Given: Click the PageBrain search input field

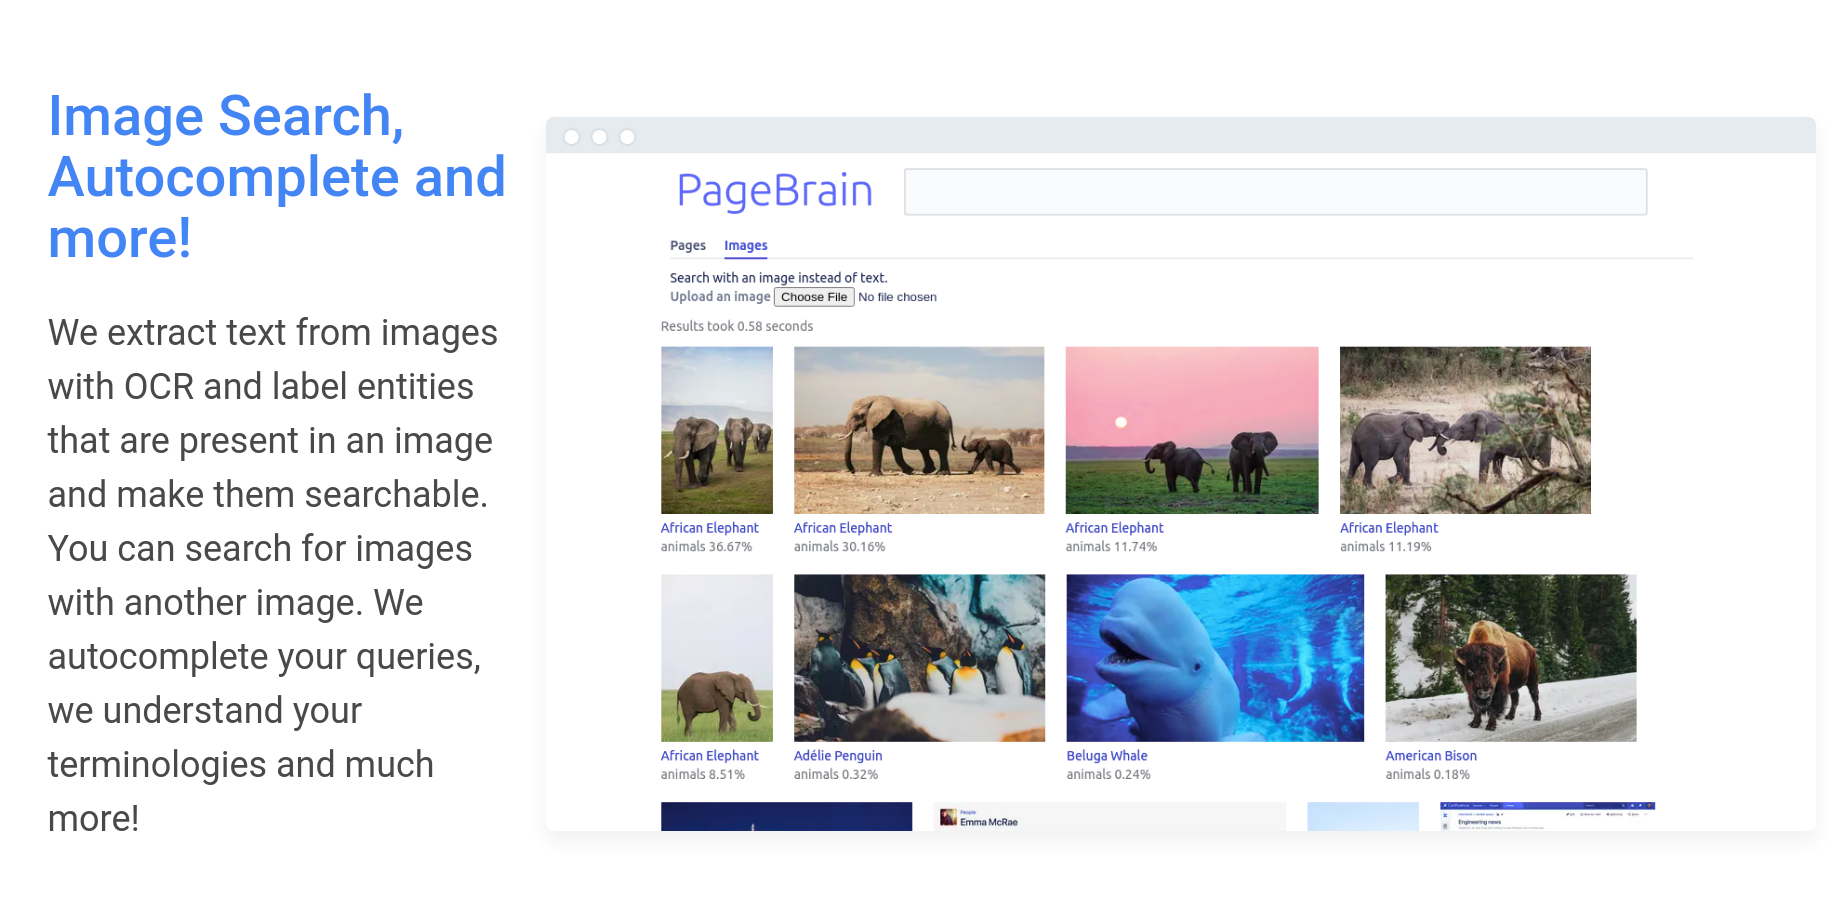Looking at the screenshot, I should (1275, 192).
